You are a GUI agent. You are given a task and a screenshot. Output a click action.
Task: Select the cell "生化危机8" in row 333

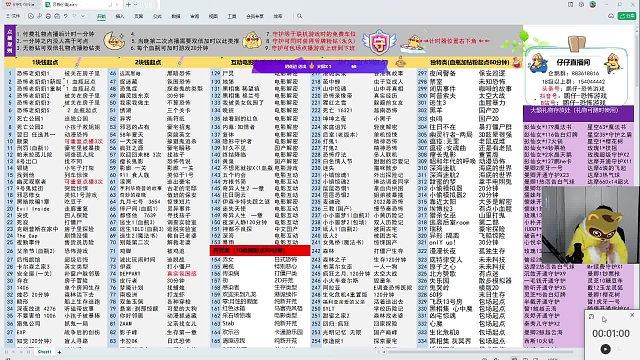[444, 332]
